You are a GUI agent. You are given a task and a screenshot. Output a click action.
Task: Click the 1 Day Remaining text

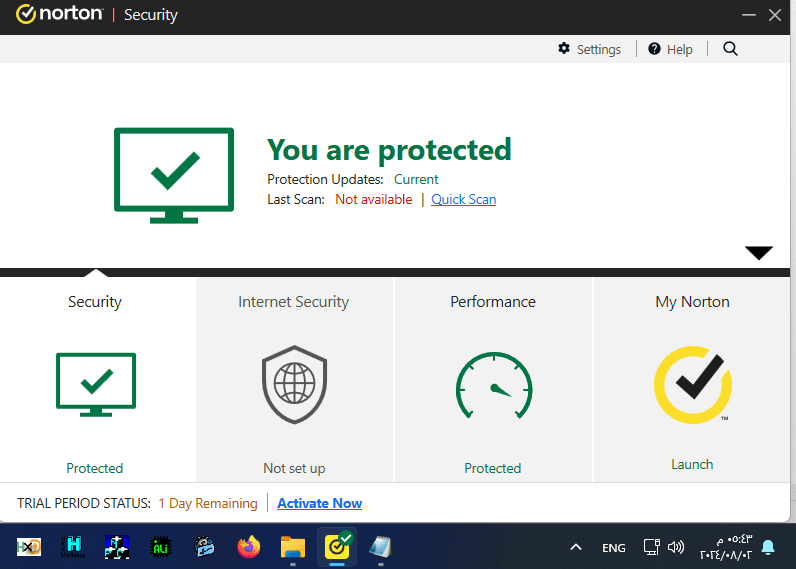208,504
